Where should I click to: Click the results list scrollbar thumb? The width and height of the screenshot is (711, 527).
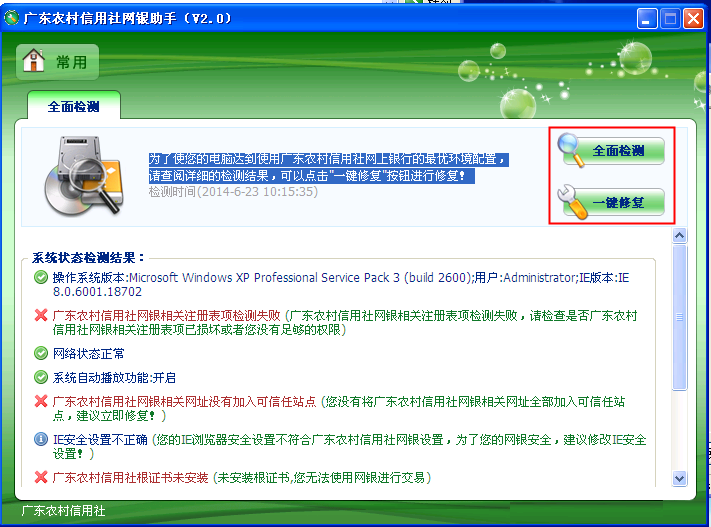coord(679,317)
